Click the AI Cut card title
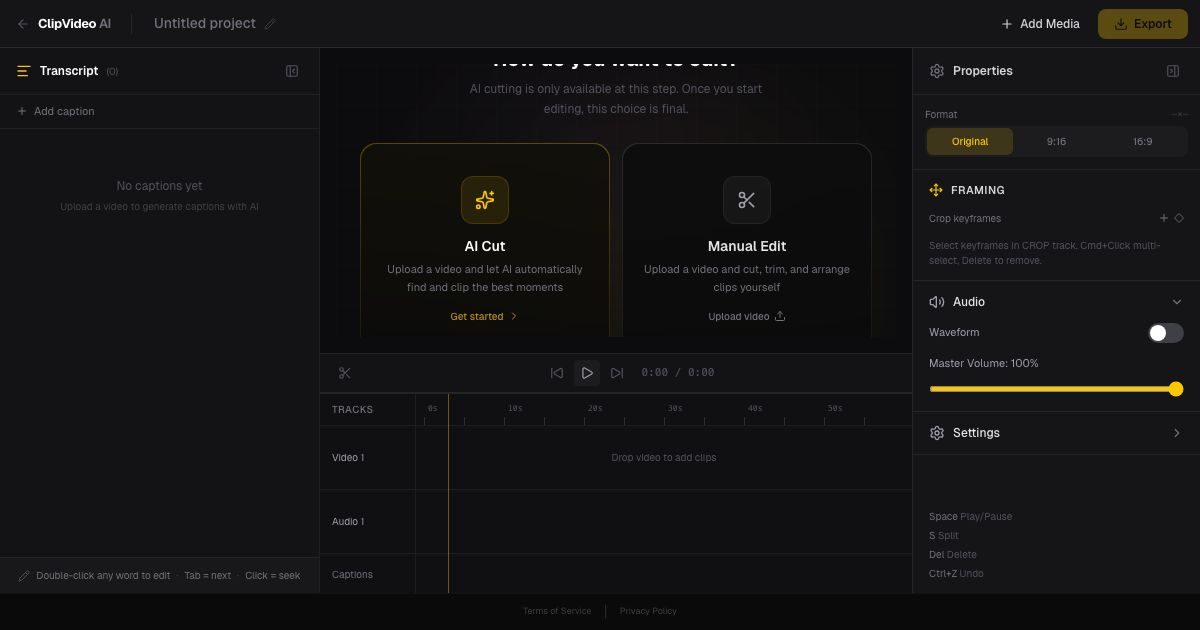The height and width of the screenshot is (630, 1200). 485,246
